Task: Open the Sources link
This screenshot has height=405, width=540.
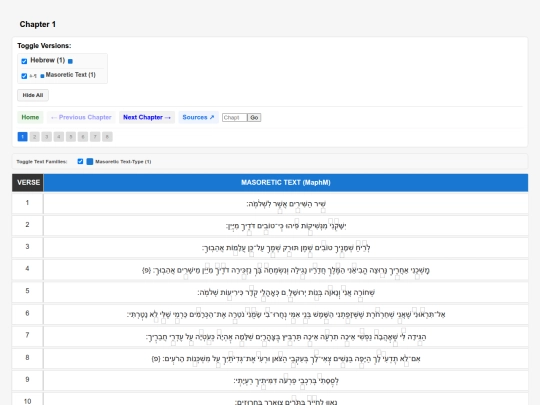Action: tap(198, 117)
